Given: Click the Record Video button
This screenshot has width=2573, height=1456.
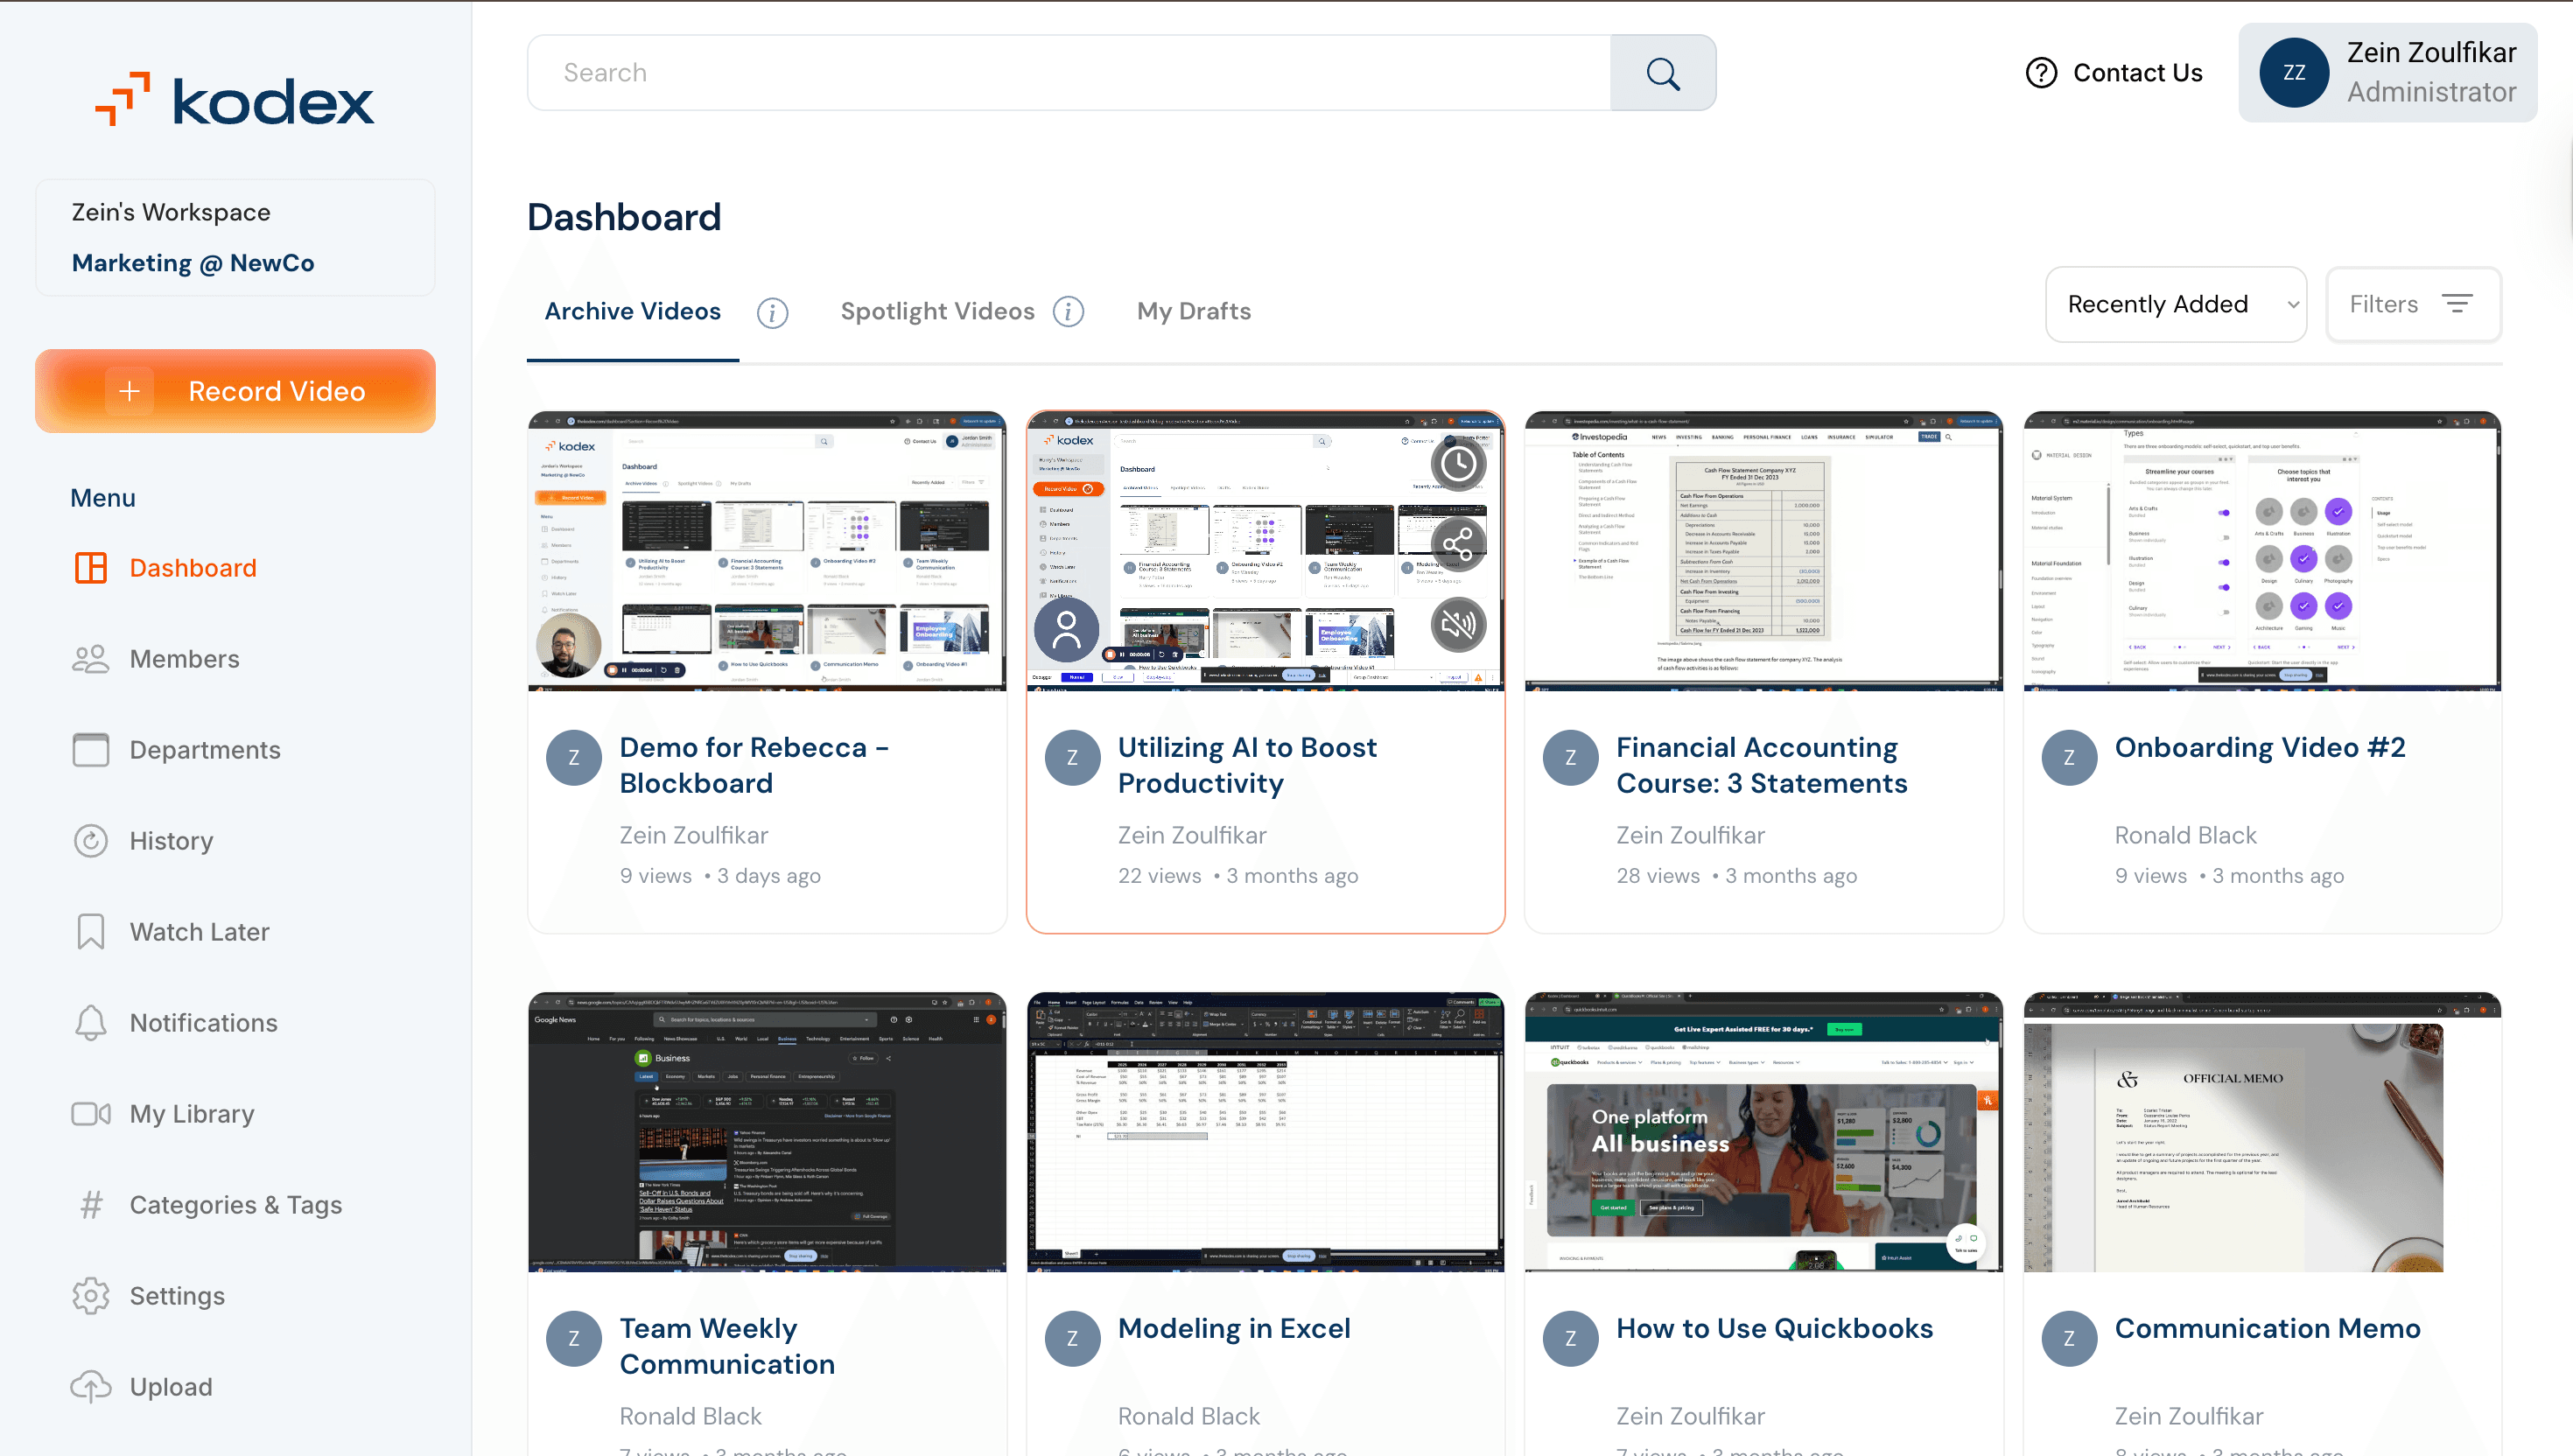Looking at the screenshot, I should pos(235,391).
